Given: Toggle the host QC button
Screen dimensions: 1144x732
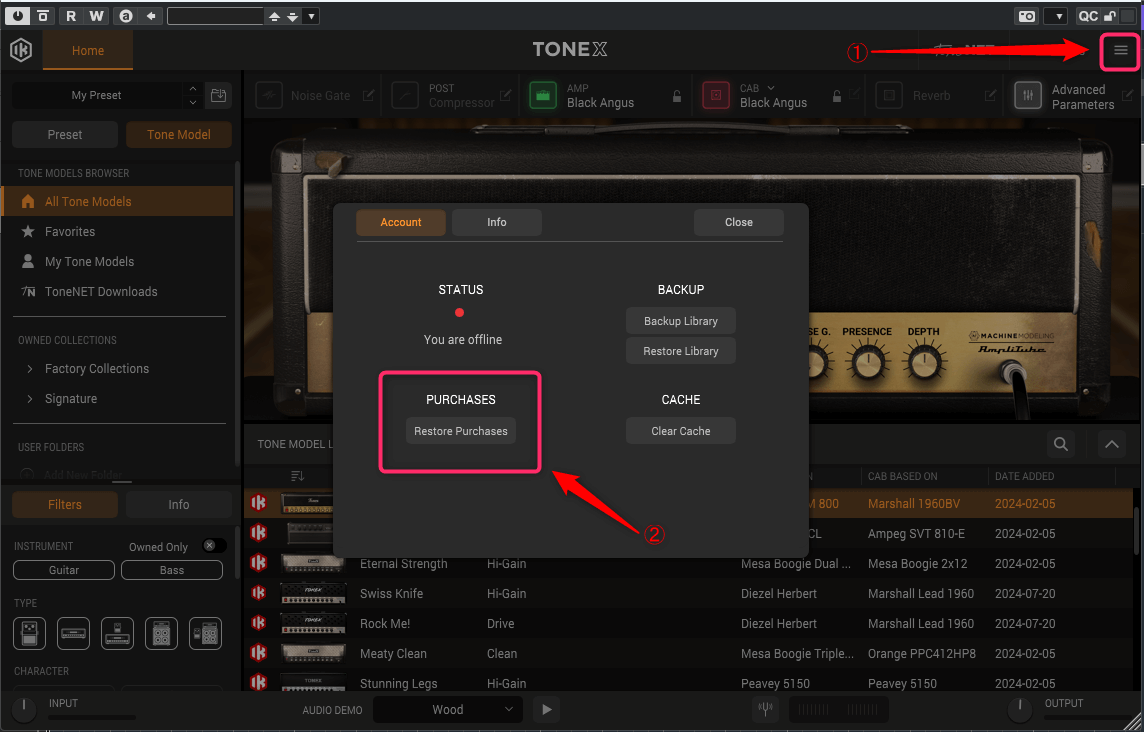Looking at the screenshot, I should click(1088, 16).
